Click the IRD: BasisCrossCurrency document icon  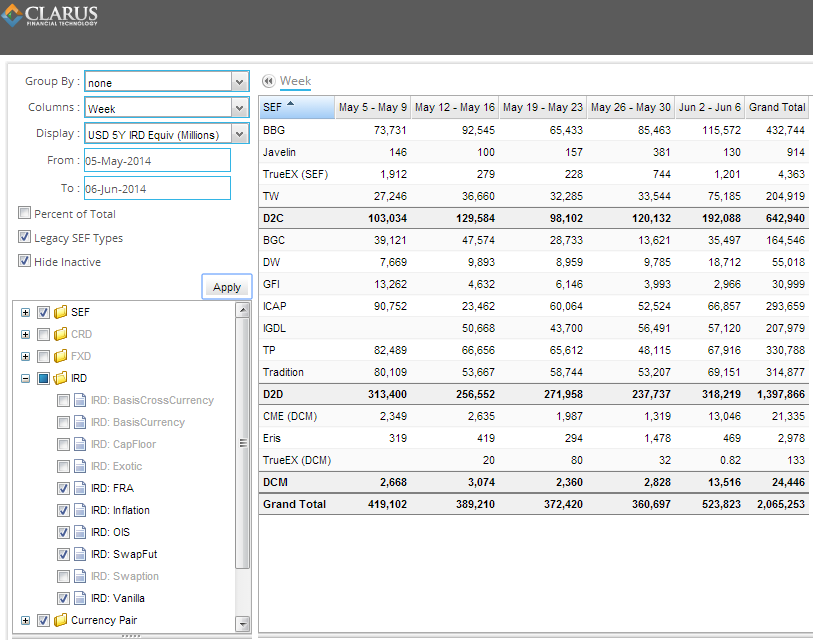[80, 400]
